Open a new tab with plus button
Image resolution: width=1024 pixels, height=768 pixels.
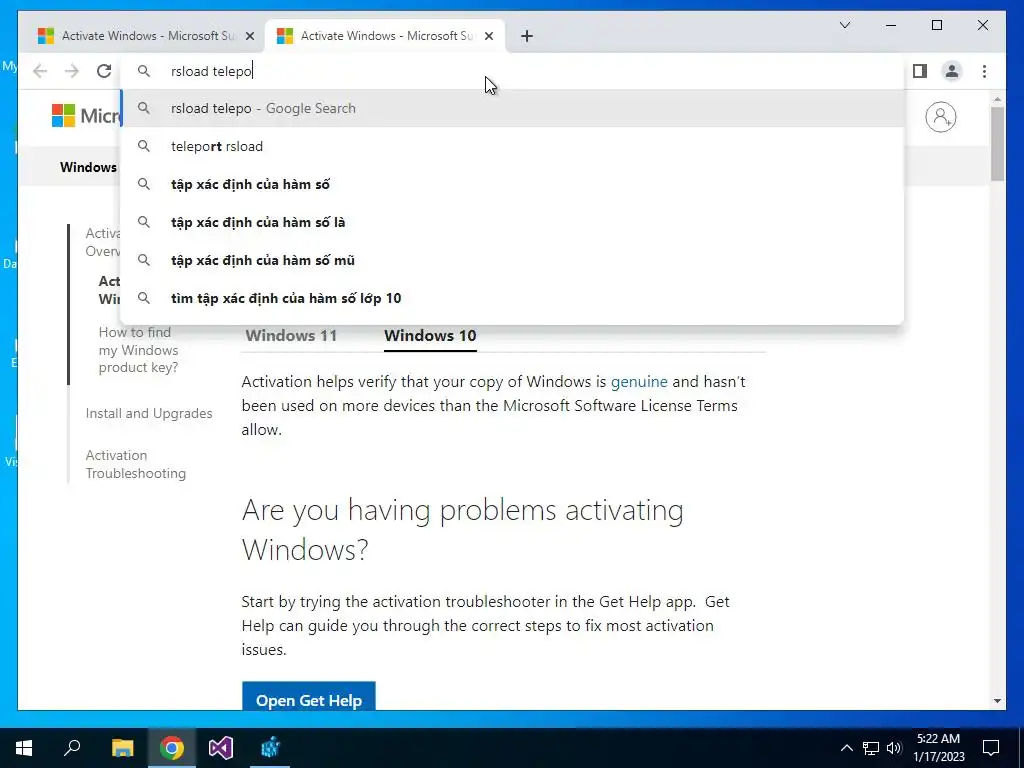pos(527,36)
